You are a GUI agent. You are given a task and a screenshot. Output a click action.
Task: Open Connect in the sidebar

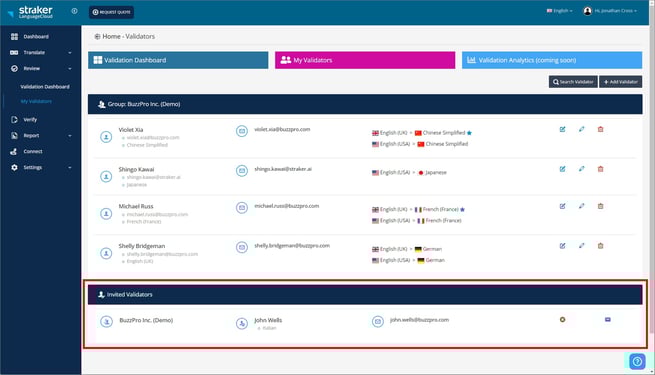27,152
